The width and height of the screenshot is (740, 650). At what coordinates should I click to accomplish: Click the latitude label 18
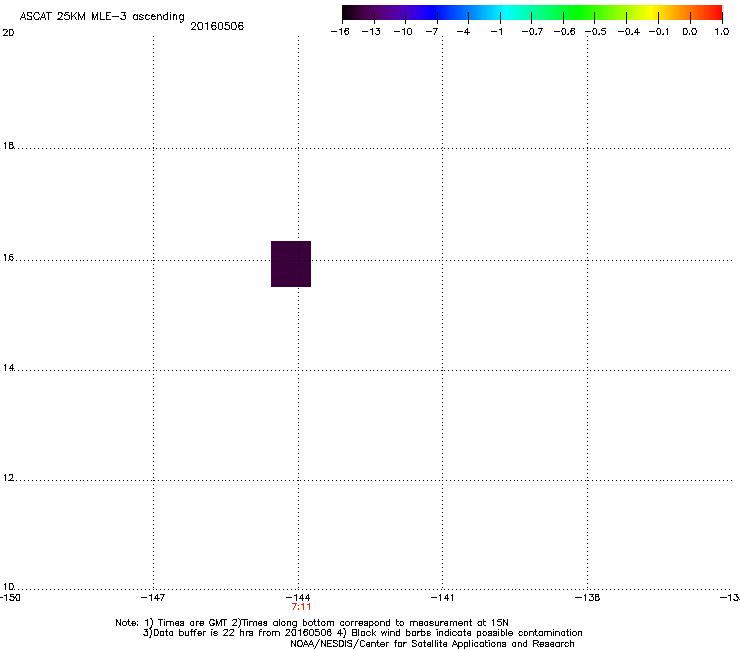point(8,146)
